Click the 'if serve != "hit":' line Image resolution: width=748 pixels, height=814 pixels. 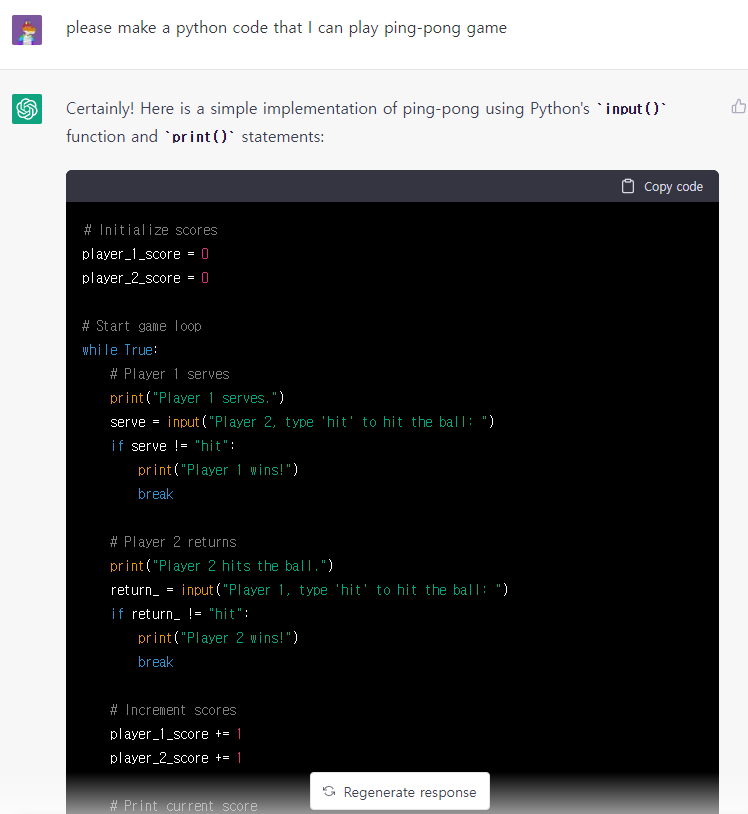[x=173, y=446]
